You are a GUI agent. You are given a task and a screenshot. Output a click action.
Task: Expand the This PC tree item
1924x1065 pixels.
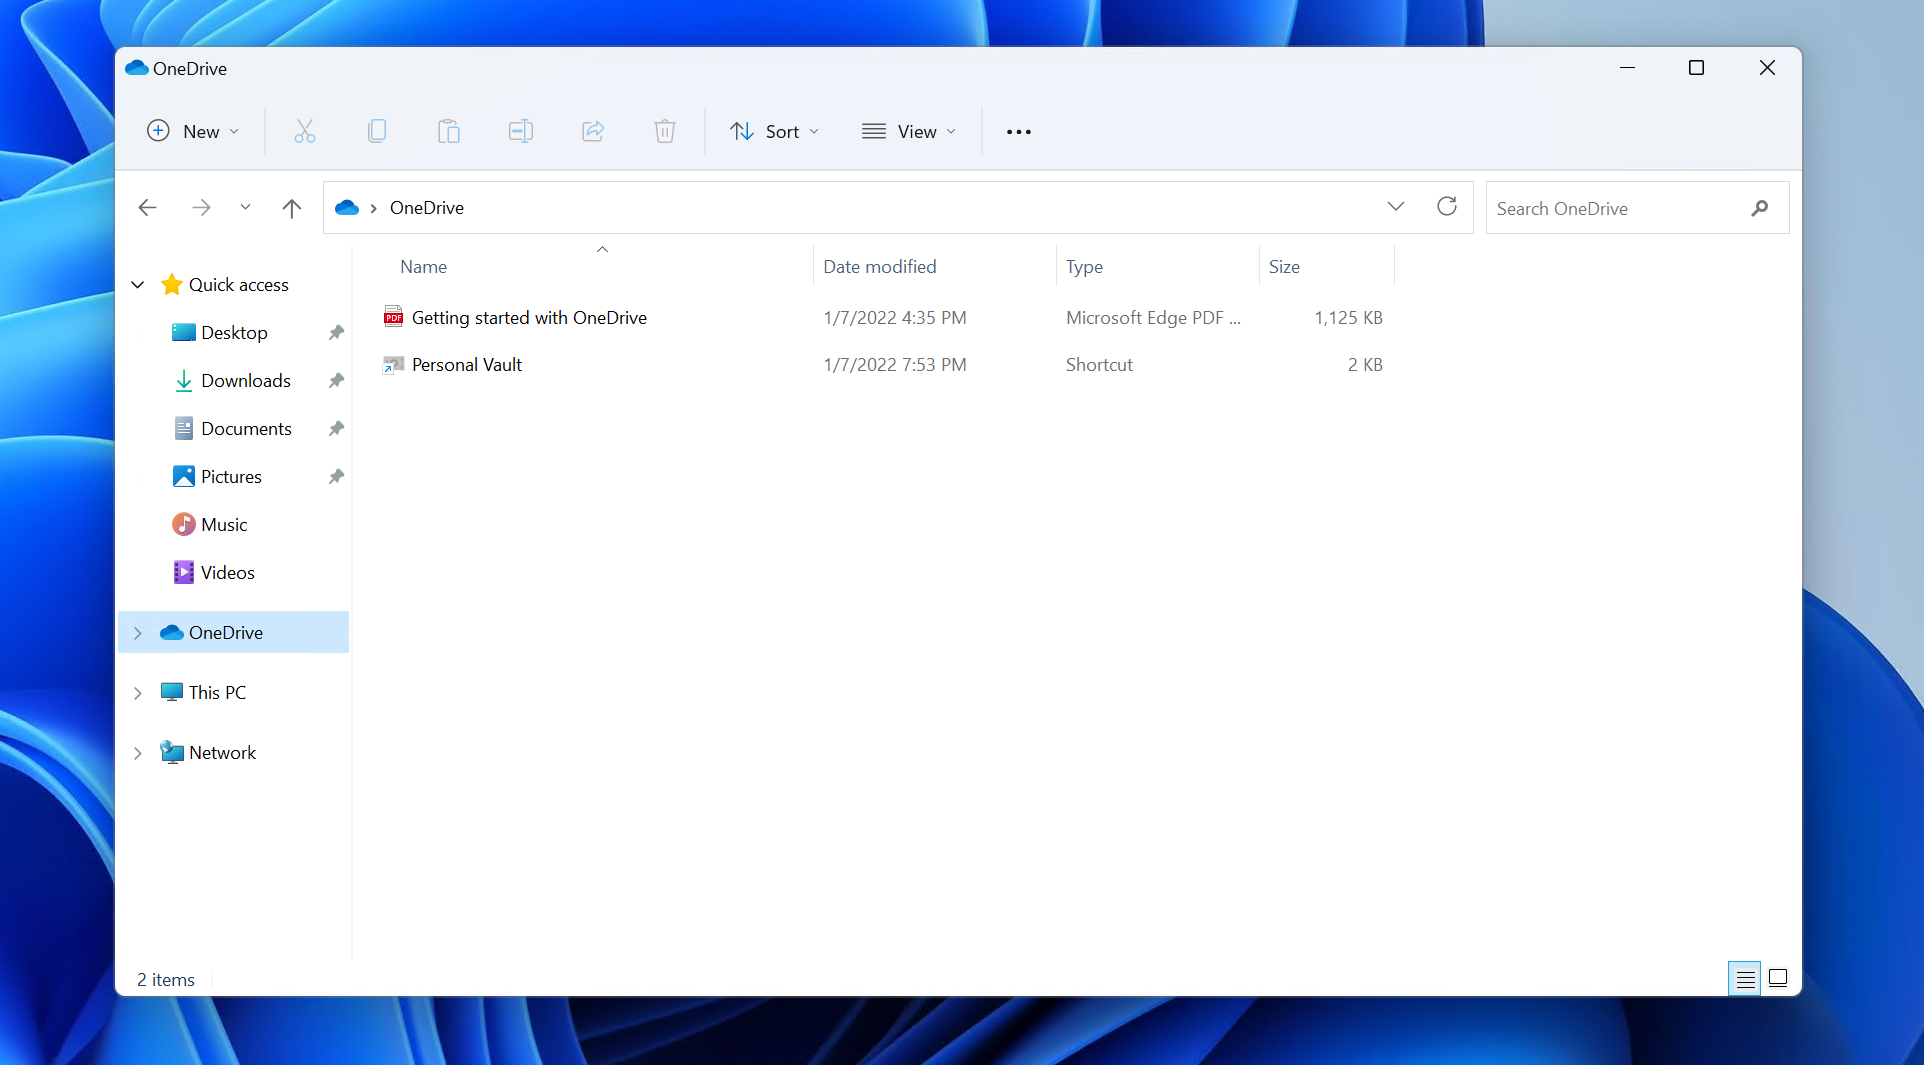pos(138,692)
